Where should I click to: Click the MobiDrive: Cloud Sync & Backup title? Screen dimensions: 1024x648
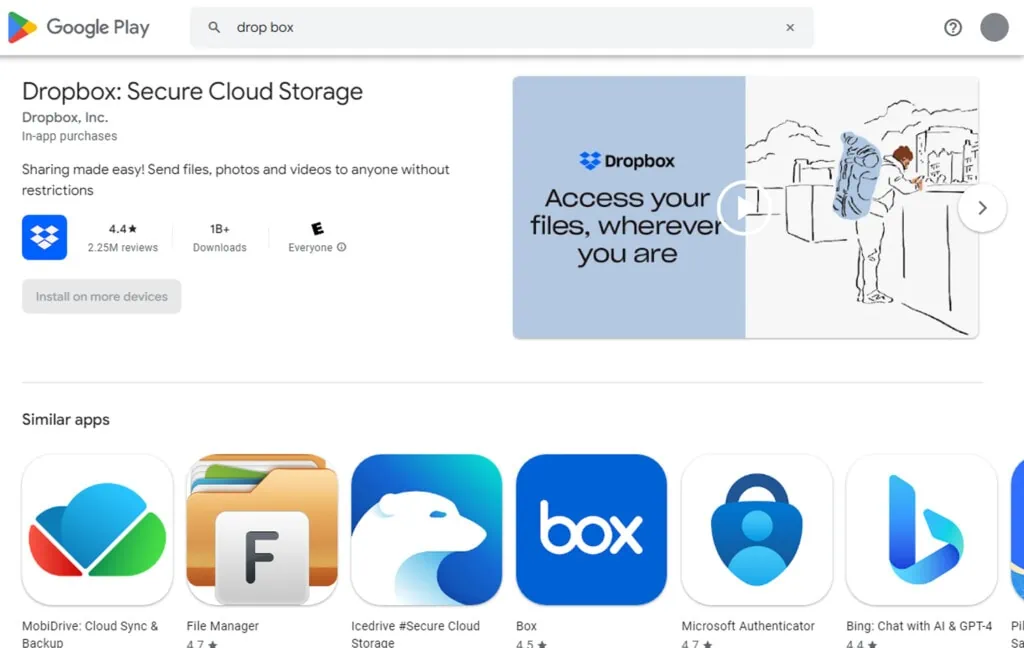click(90, 634)
